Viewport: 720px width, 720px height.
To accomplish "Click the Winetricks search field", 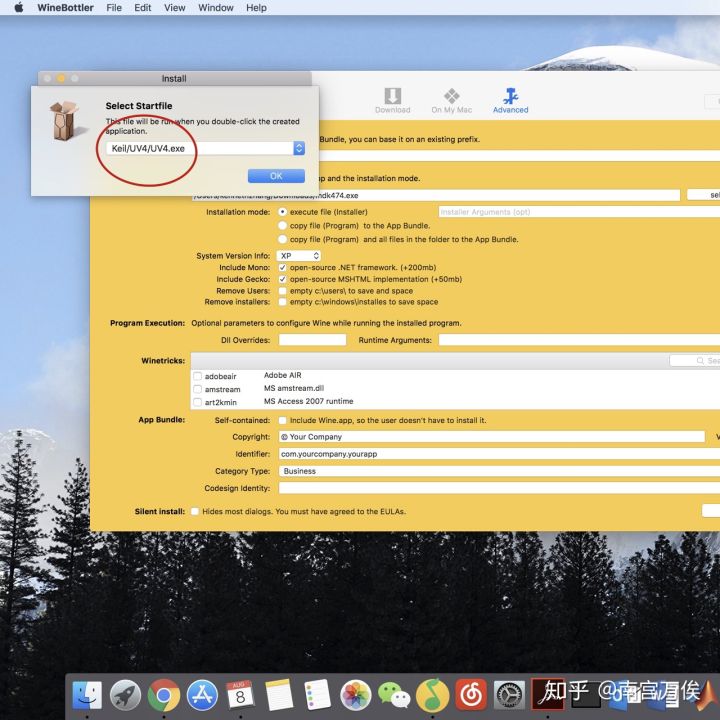I will tap(695, 361).
